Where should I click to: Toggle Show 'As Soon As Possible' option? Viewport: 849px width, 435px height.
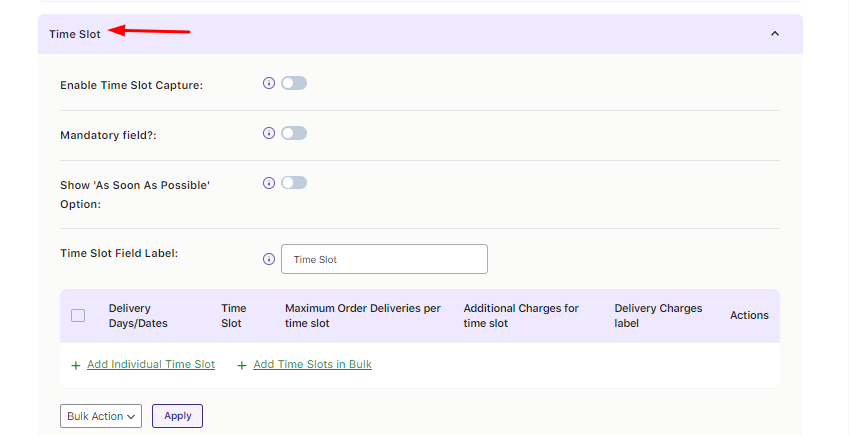click(x=294, y=183)
